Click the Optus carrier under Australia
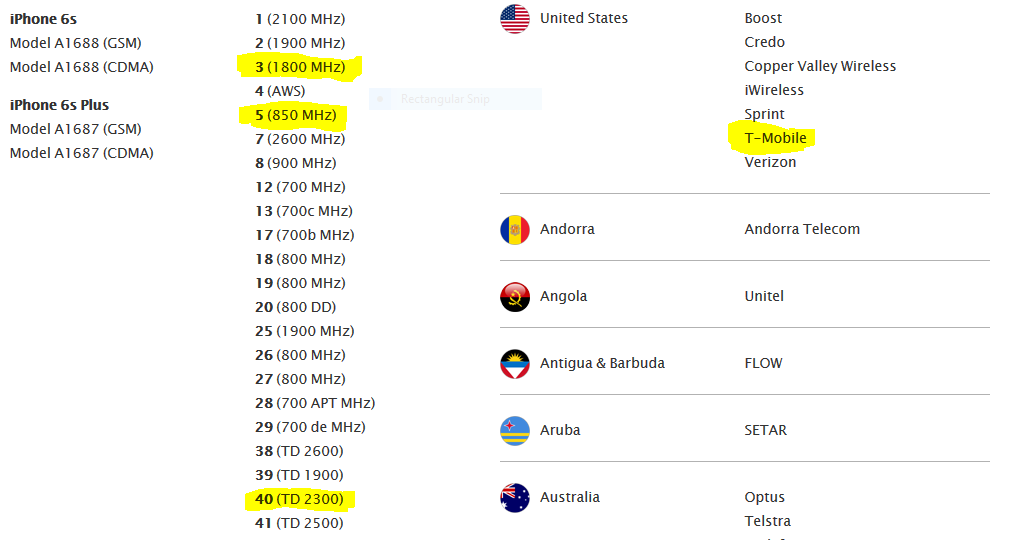 [x=764, y=497]
